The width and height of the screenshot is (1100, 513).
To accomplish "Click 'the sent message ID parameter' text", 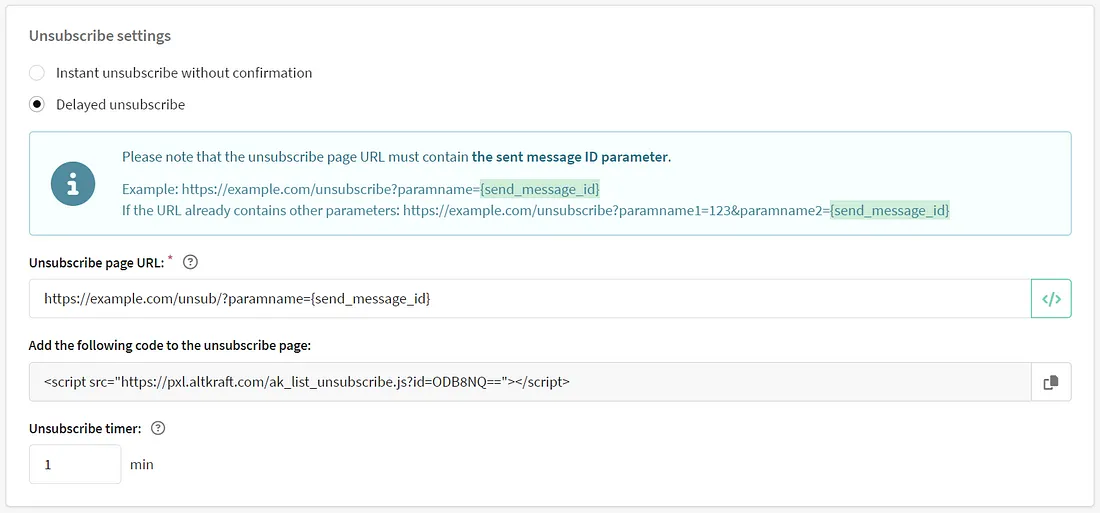I will pyautogui.click(x=570, y=157).
